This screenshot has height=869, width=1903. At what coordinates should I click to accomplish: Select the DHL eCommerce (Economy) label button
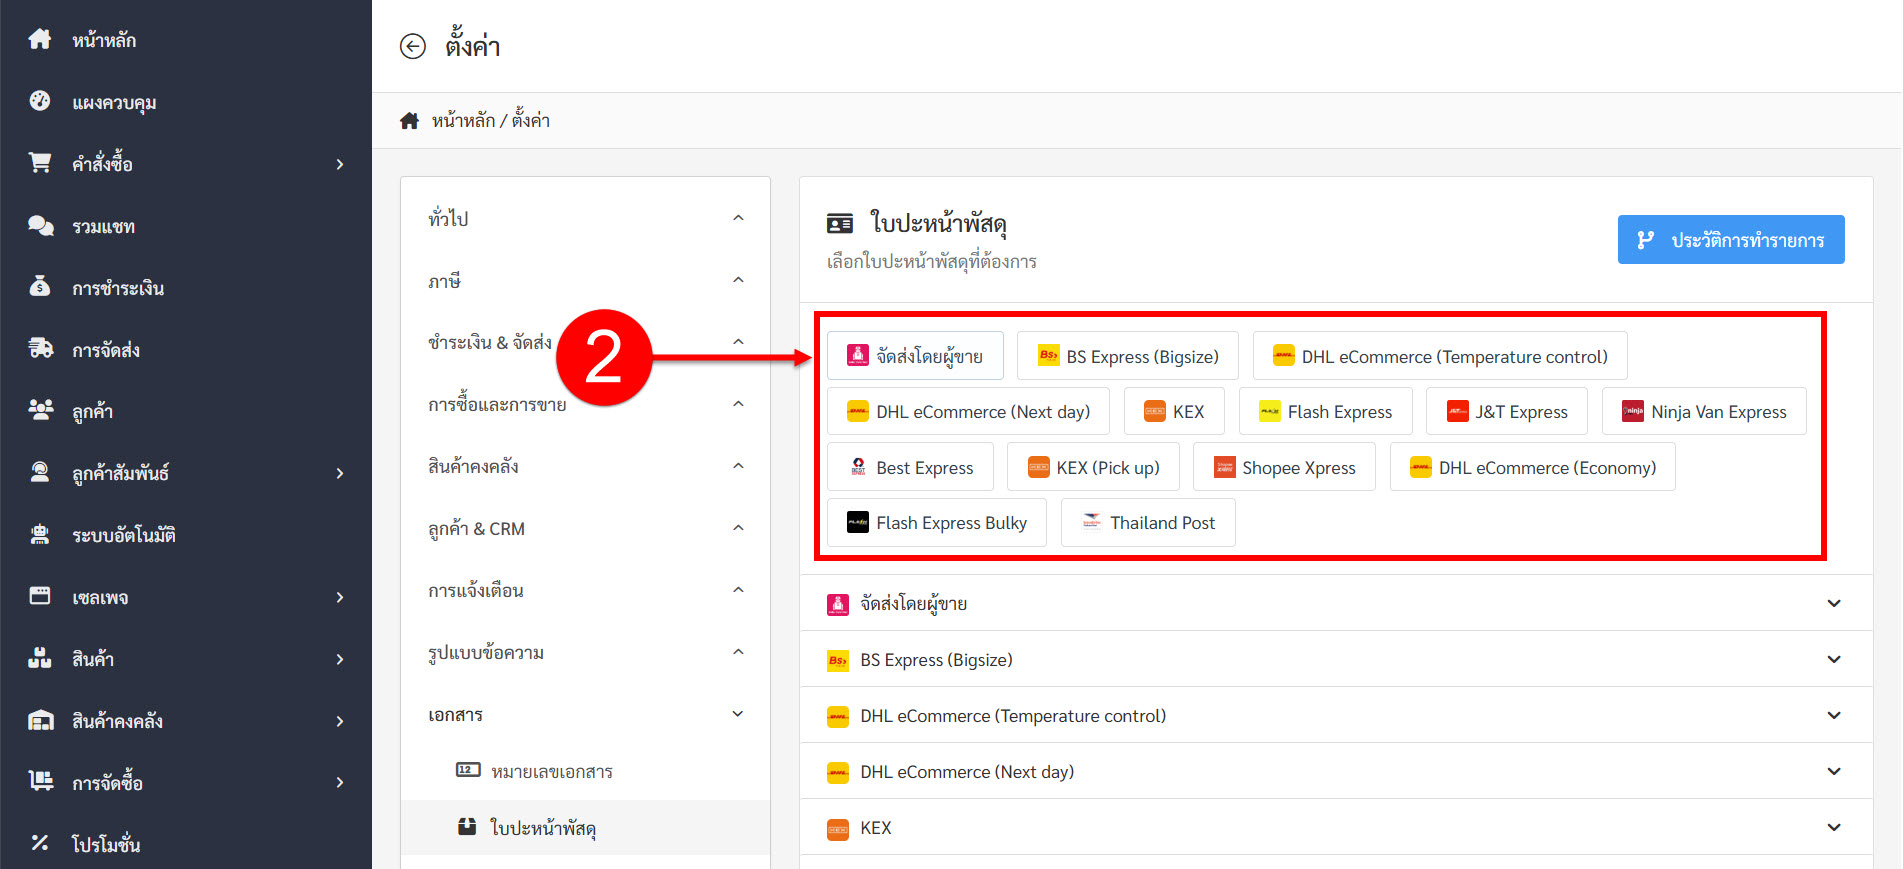click(1533, 467)
